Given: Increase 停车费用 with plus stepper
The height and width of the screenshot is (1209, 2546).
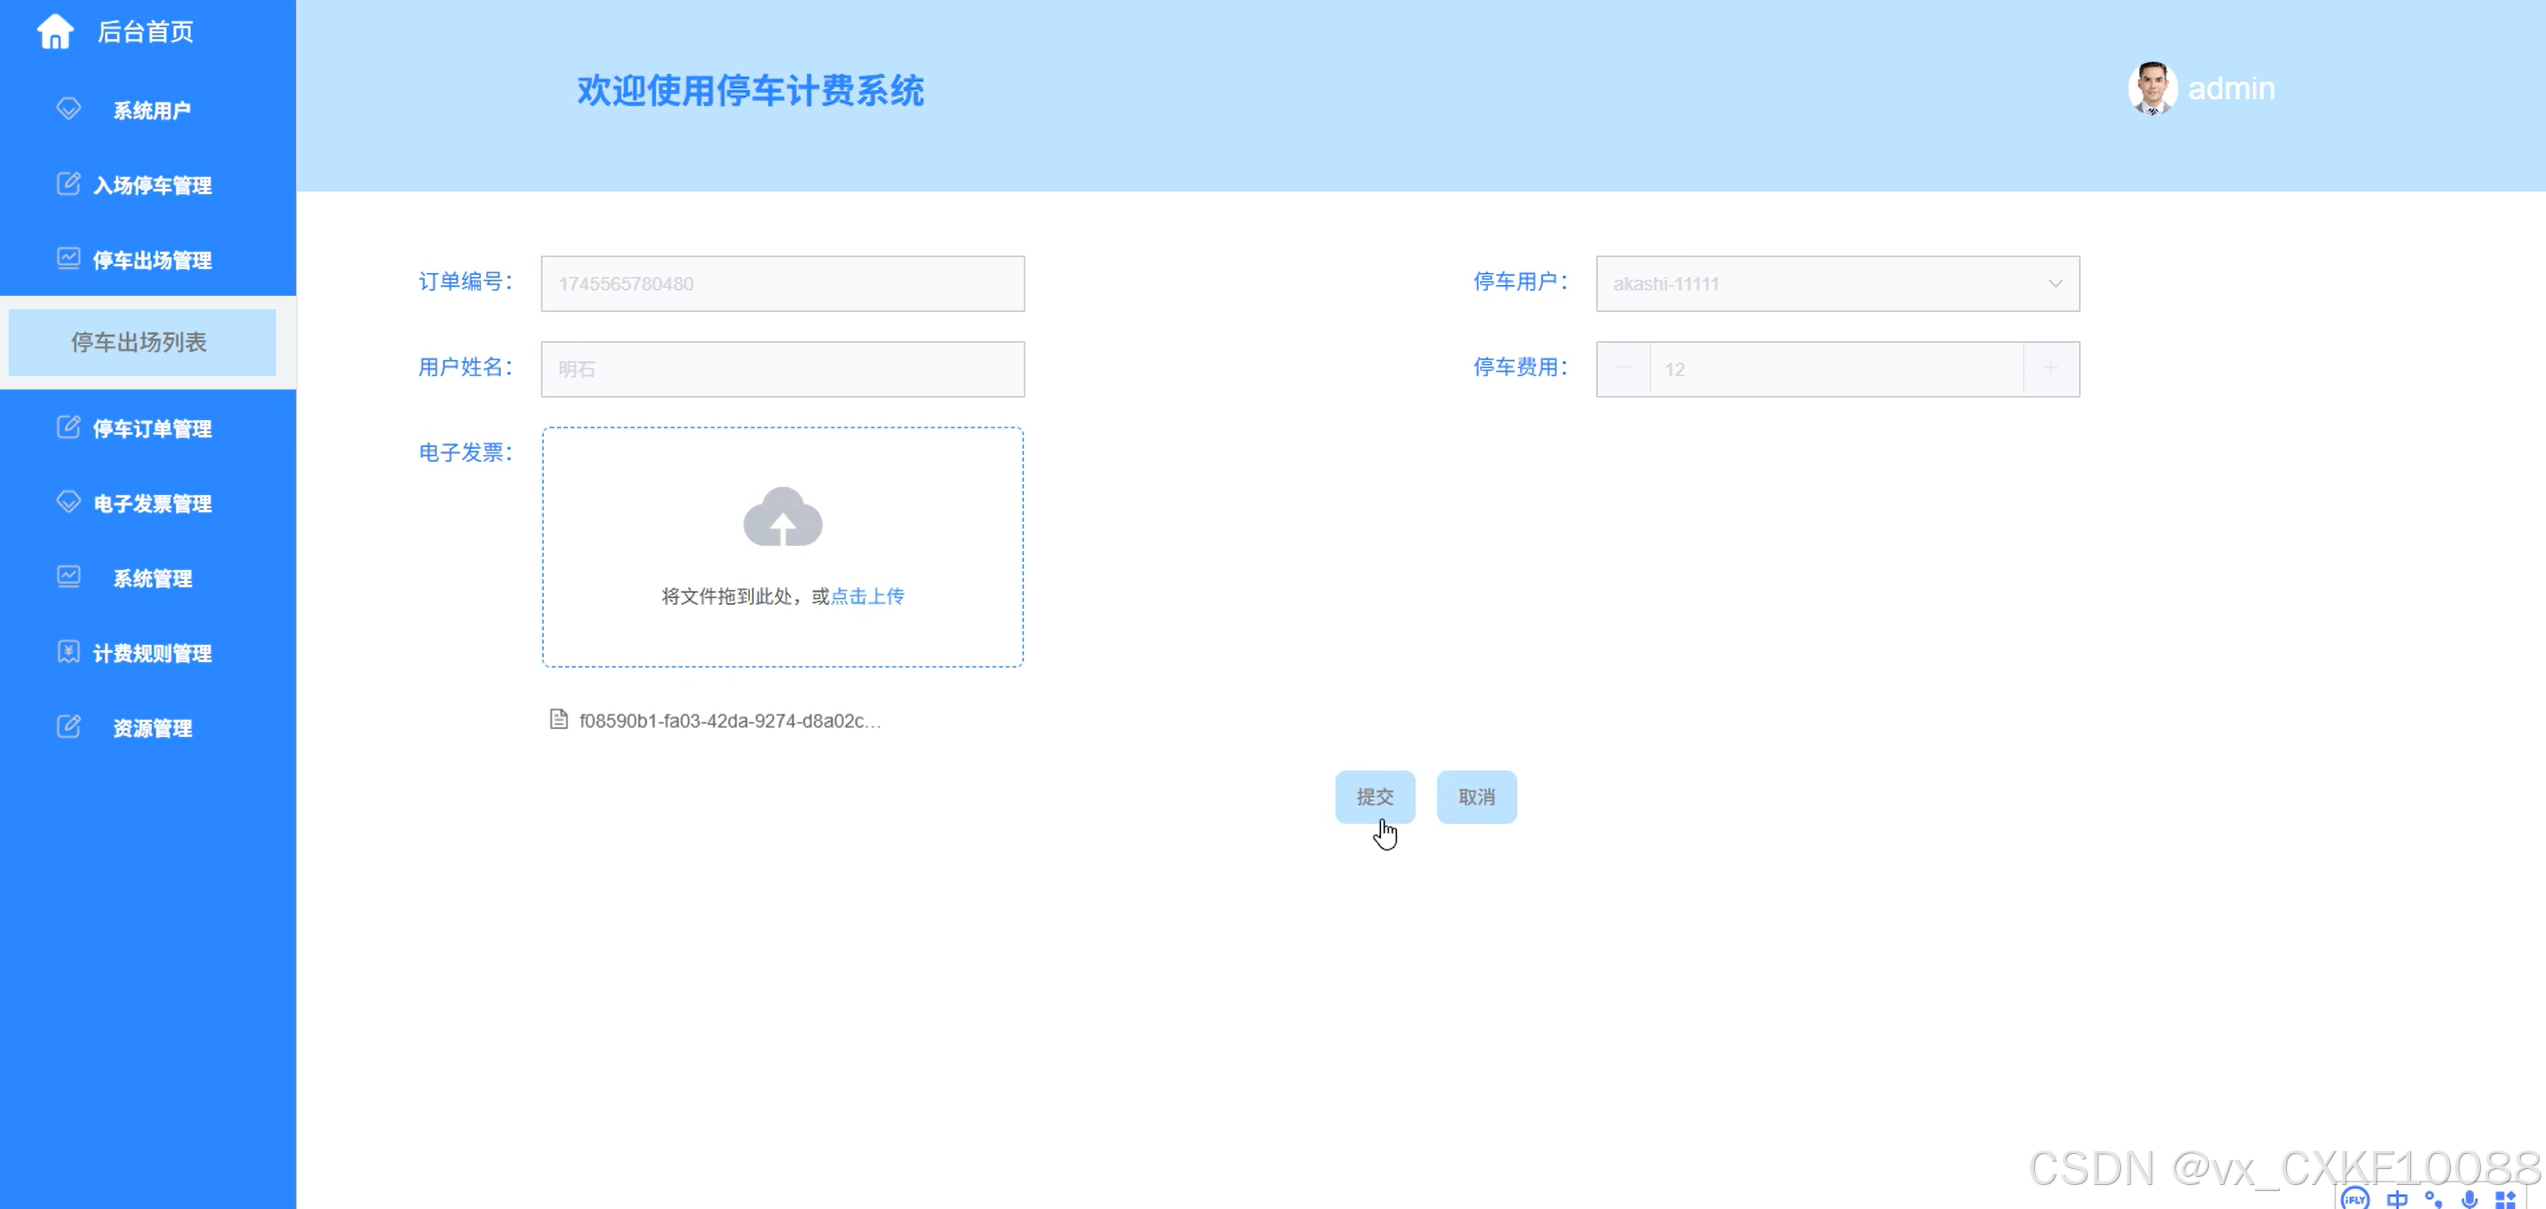Looking at the screenshot, I should (2050, 368).
